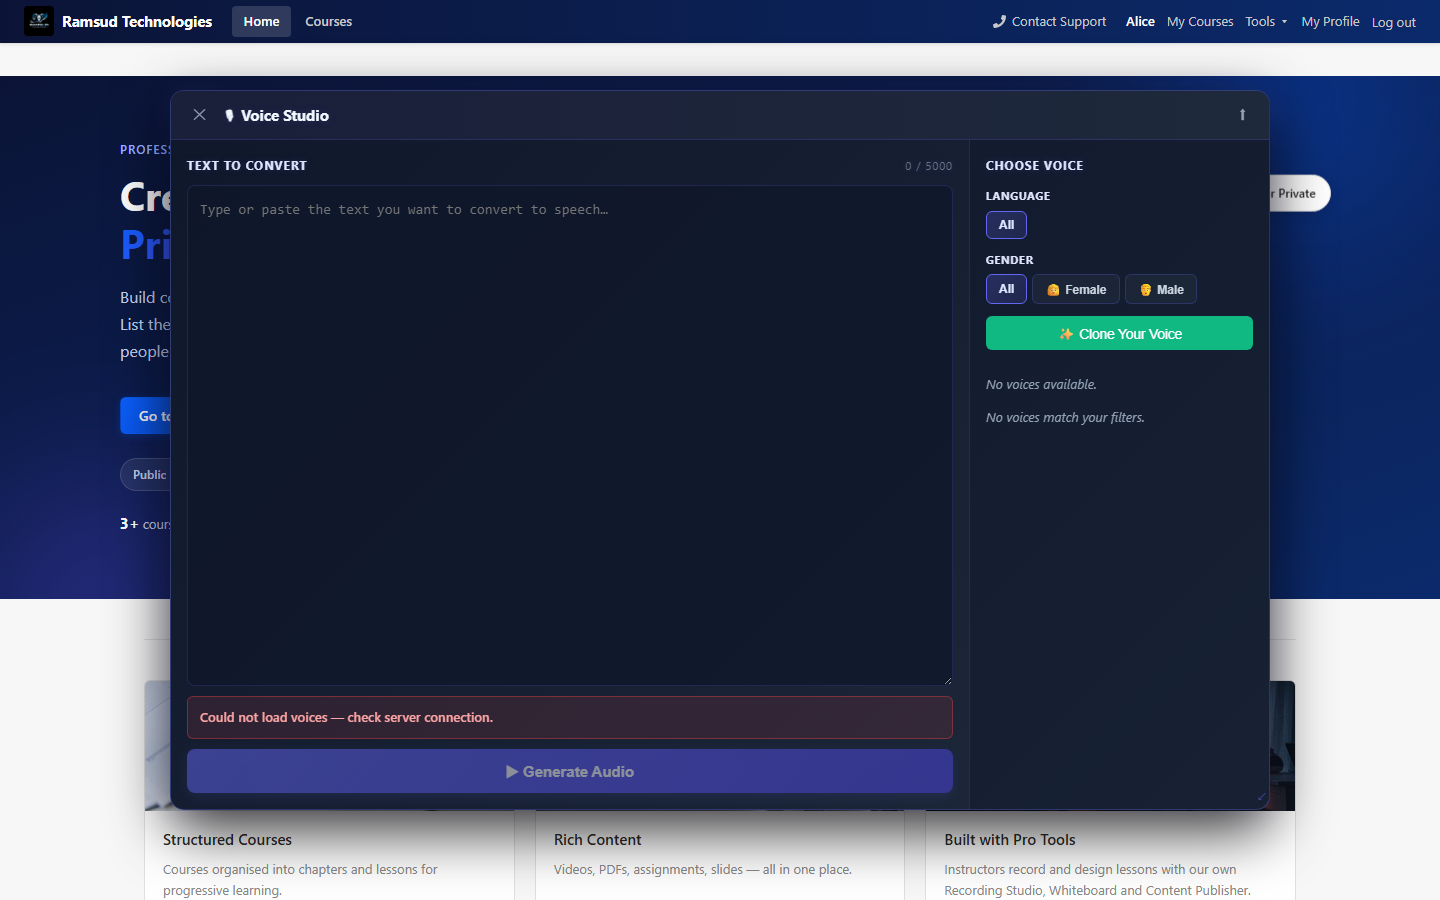1440x900 pixels.
Task: Click the up arrow icon in Voice Studio header
Action: (1243, 115)
